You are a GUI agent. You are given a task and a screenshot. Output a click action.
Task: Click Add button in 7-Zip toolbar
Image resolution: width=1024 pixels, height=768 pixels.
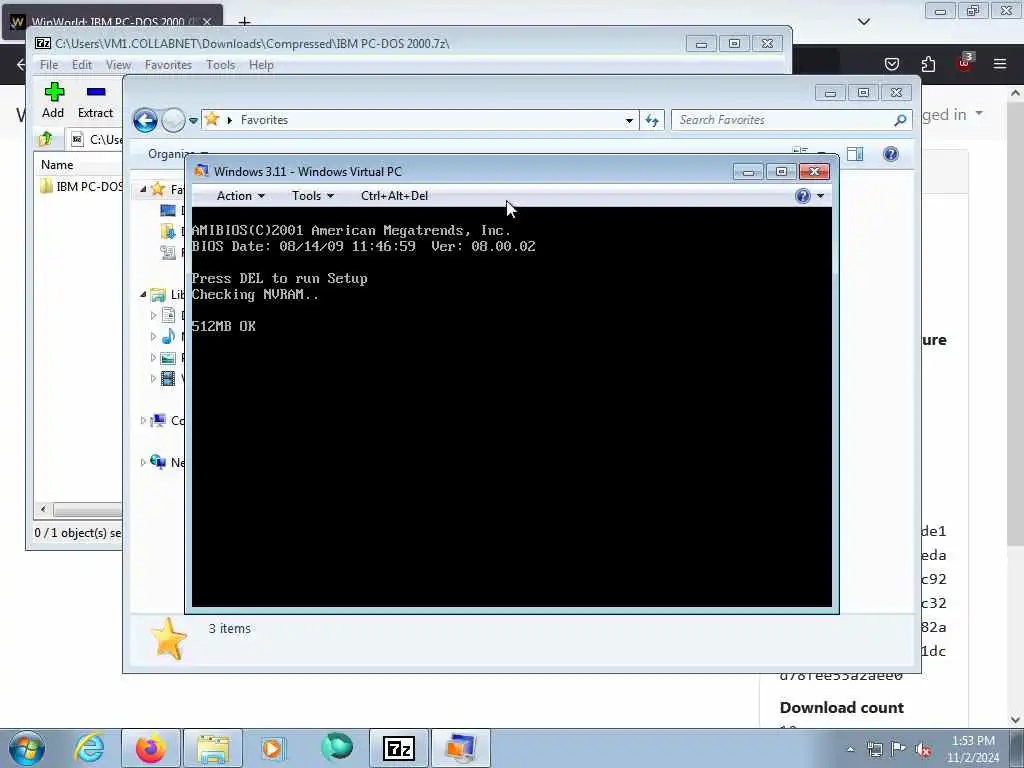pos(54,100)
